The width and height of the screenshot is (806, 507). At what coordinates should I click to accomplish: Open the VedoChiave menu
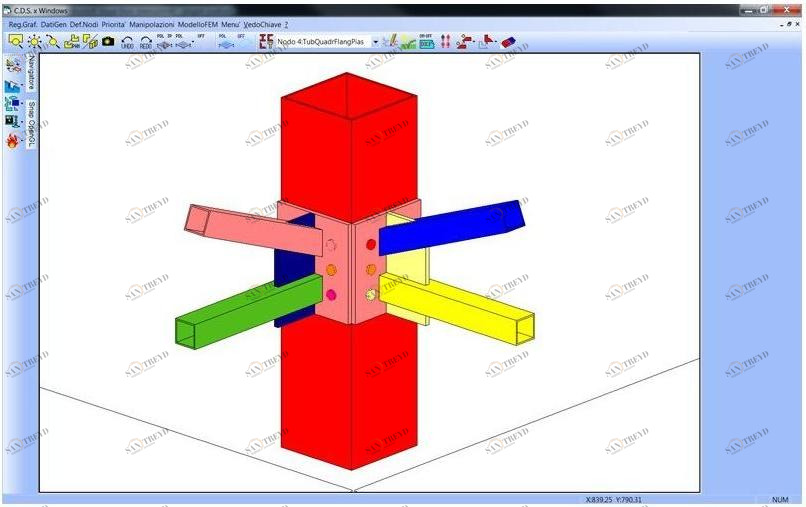[x=262, y=23]
